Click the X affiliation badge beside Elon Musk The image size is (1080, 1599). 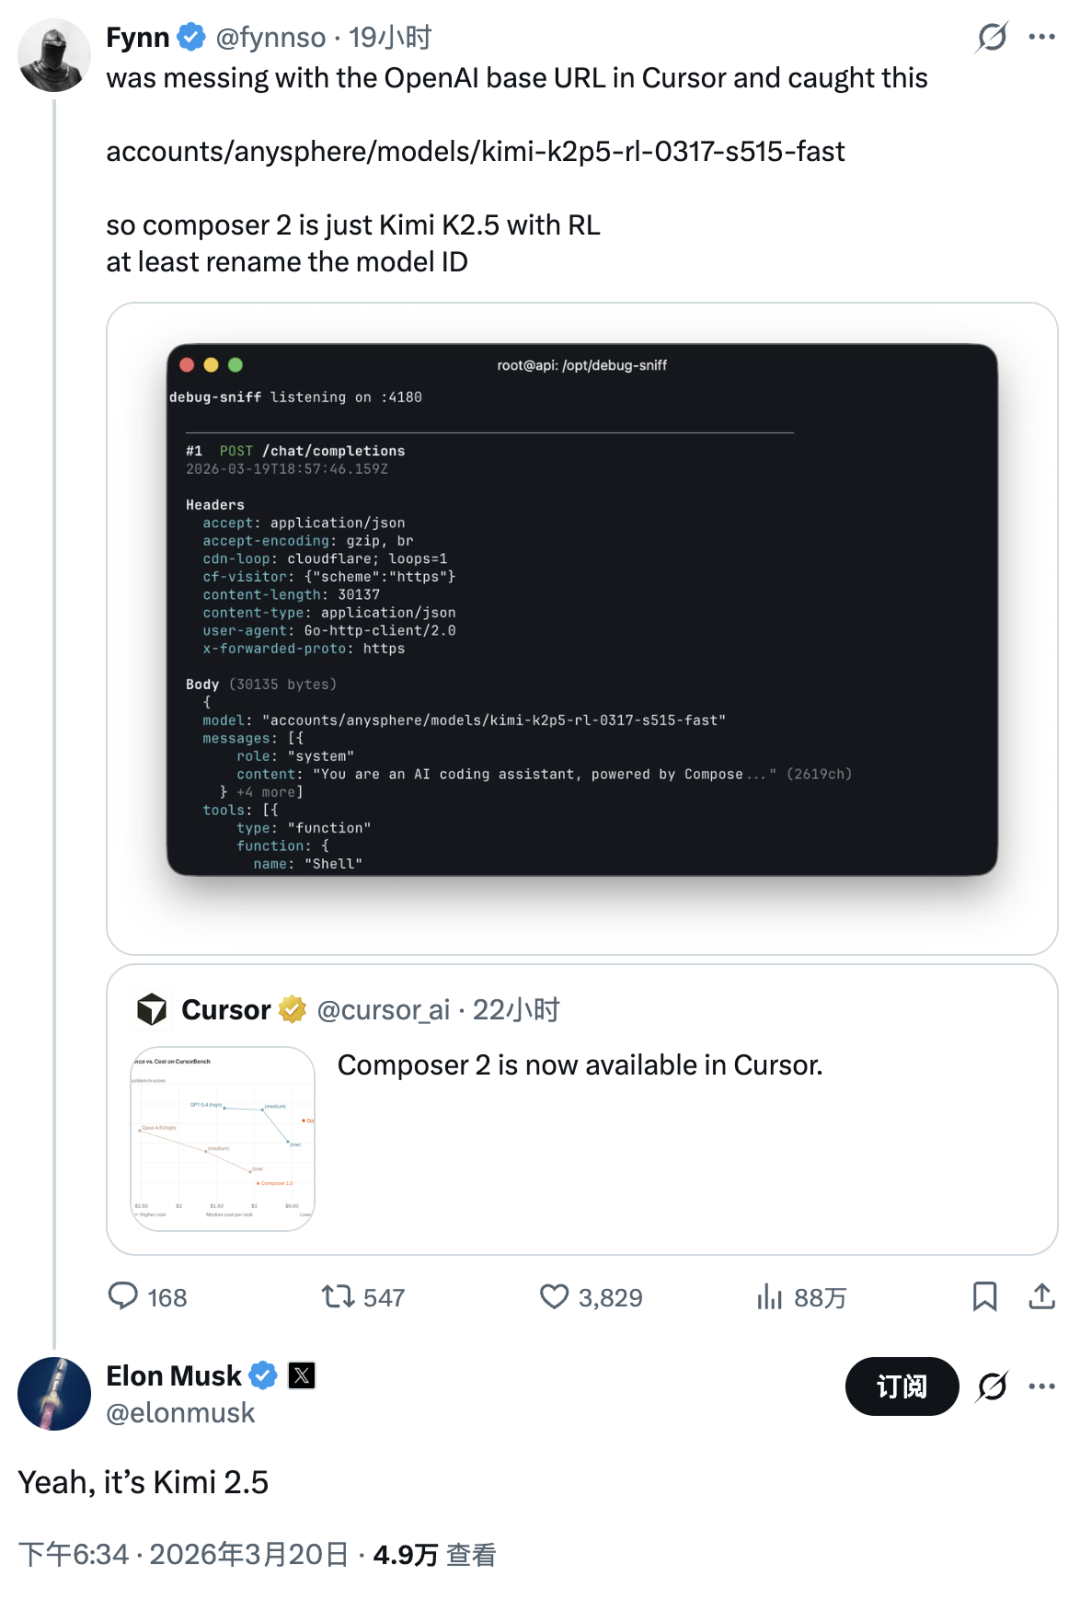click(x=301, y=1376)
